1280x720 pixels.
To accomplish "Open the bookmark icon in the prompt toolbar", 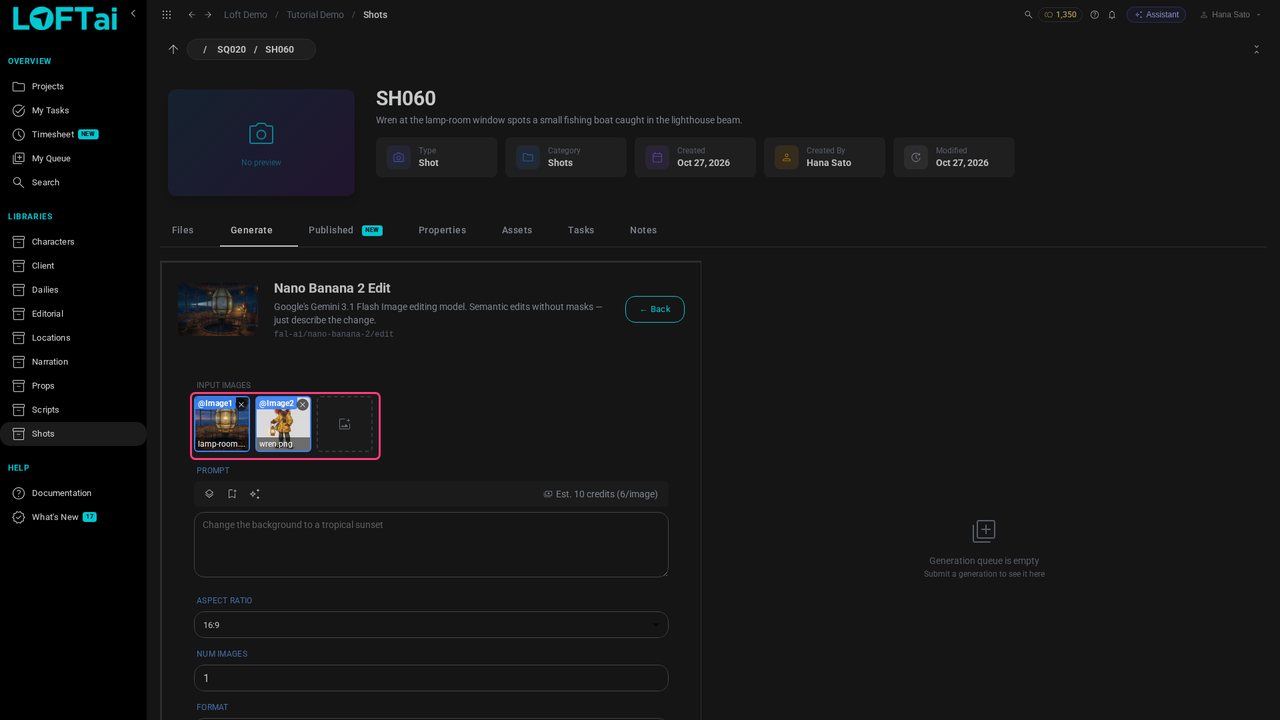I will (232, 494).
